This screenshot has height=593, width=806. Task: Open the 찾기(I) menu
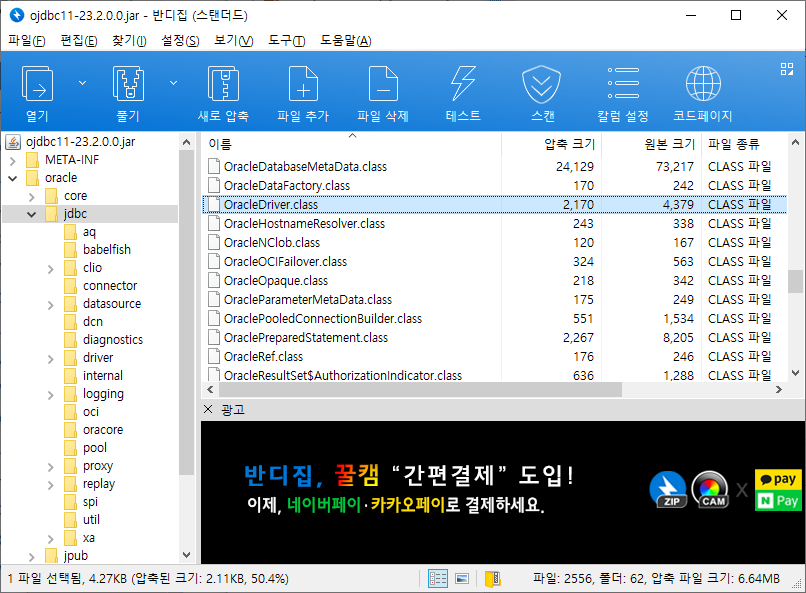point(129,40)
